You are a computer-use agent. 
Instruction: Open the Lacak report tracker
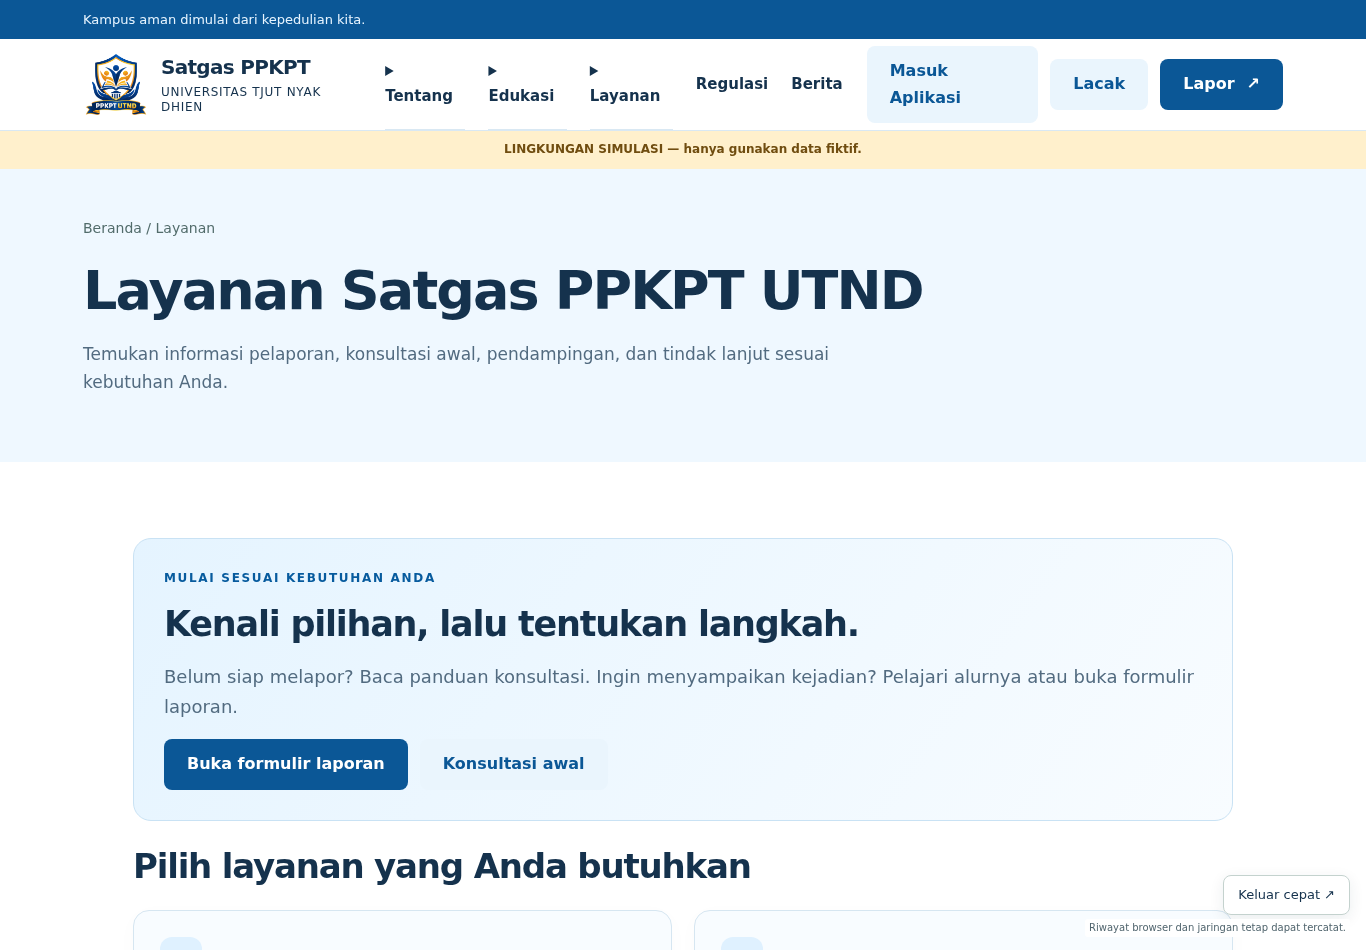[x=1099, y=84]
